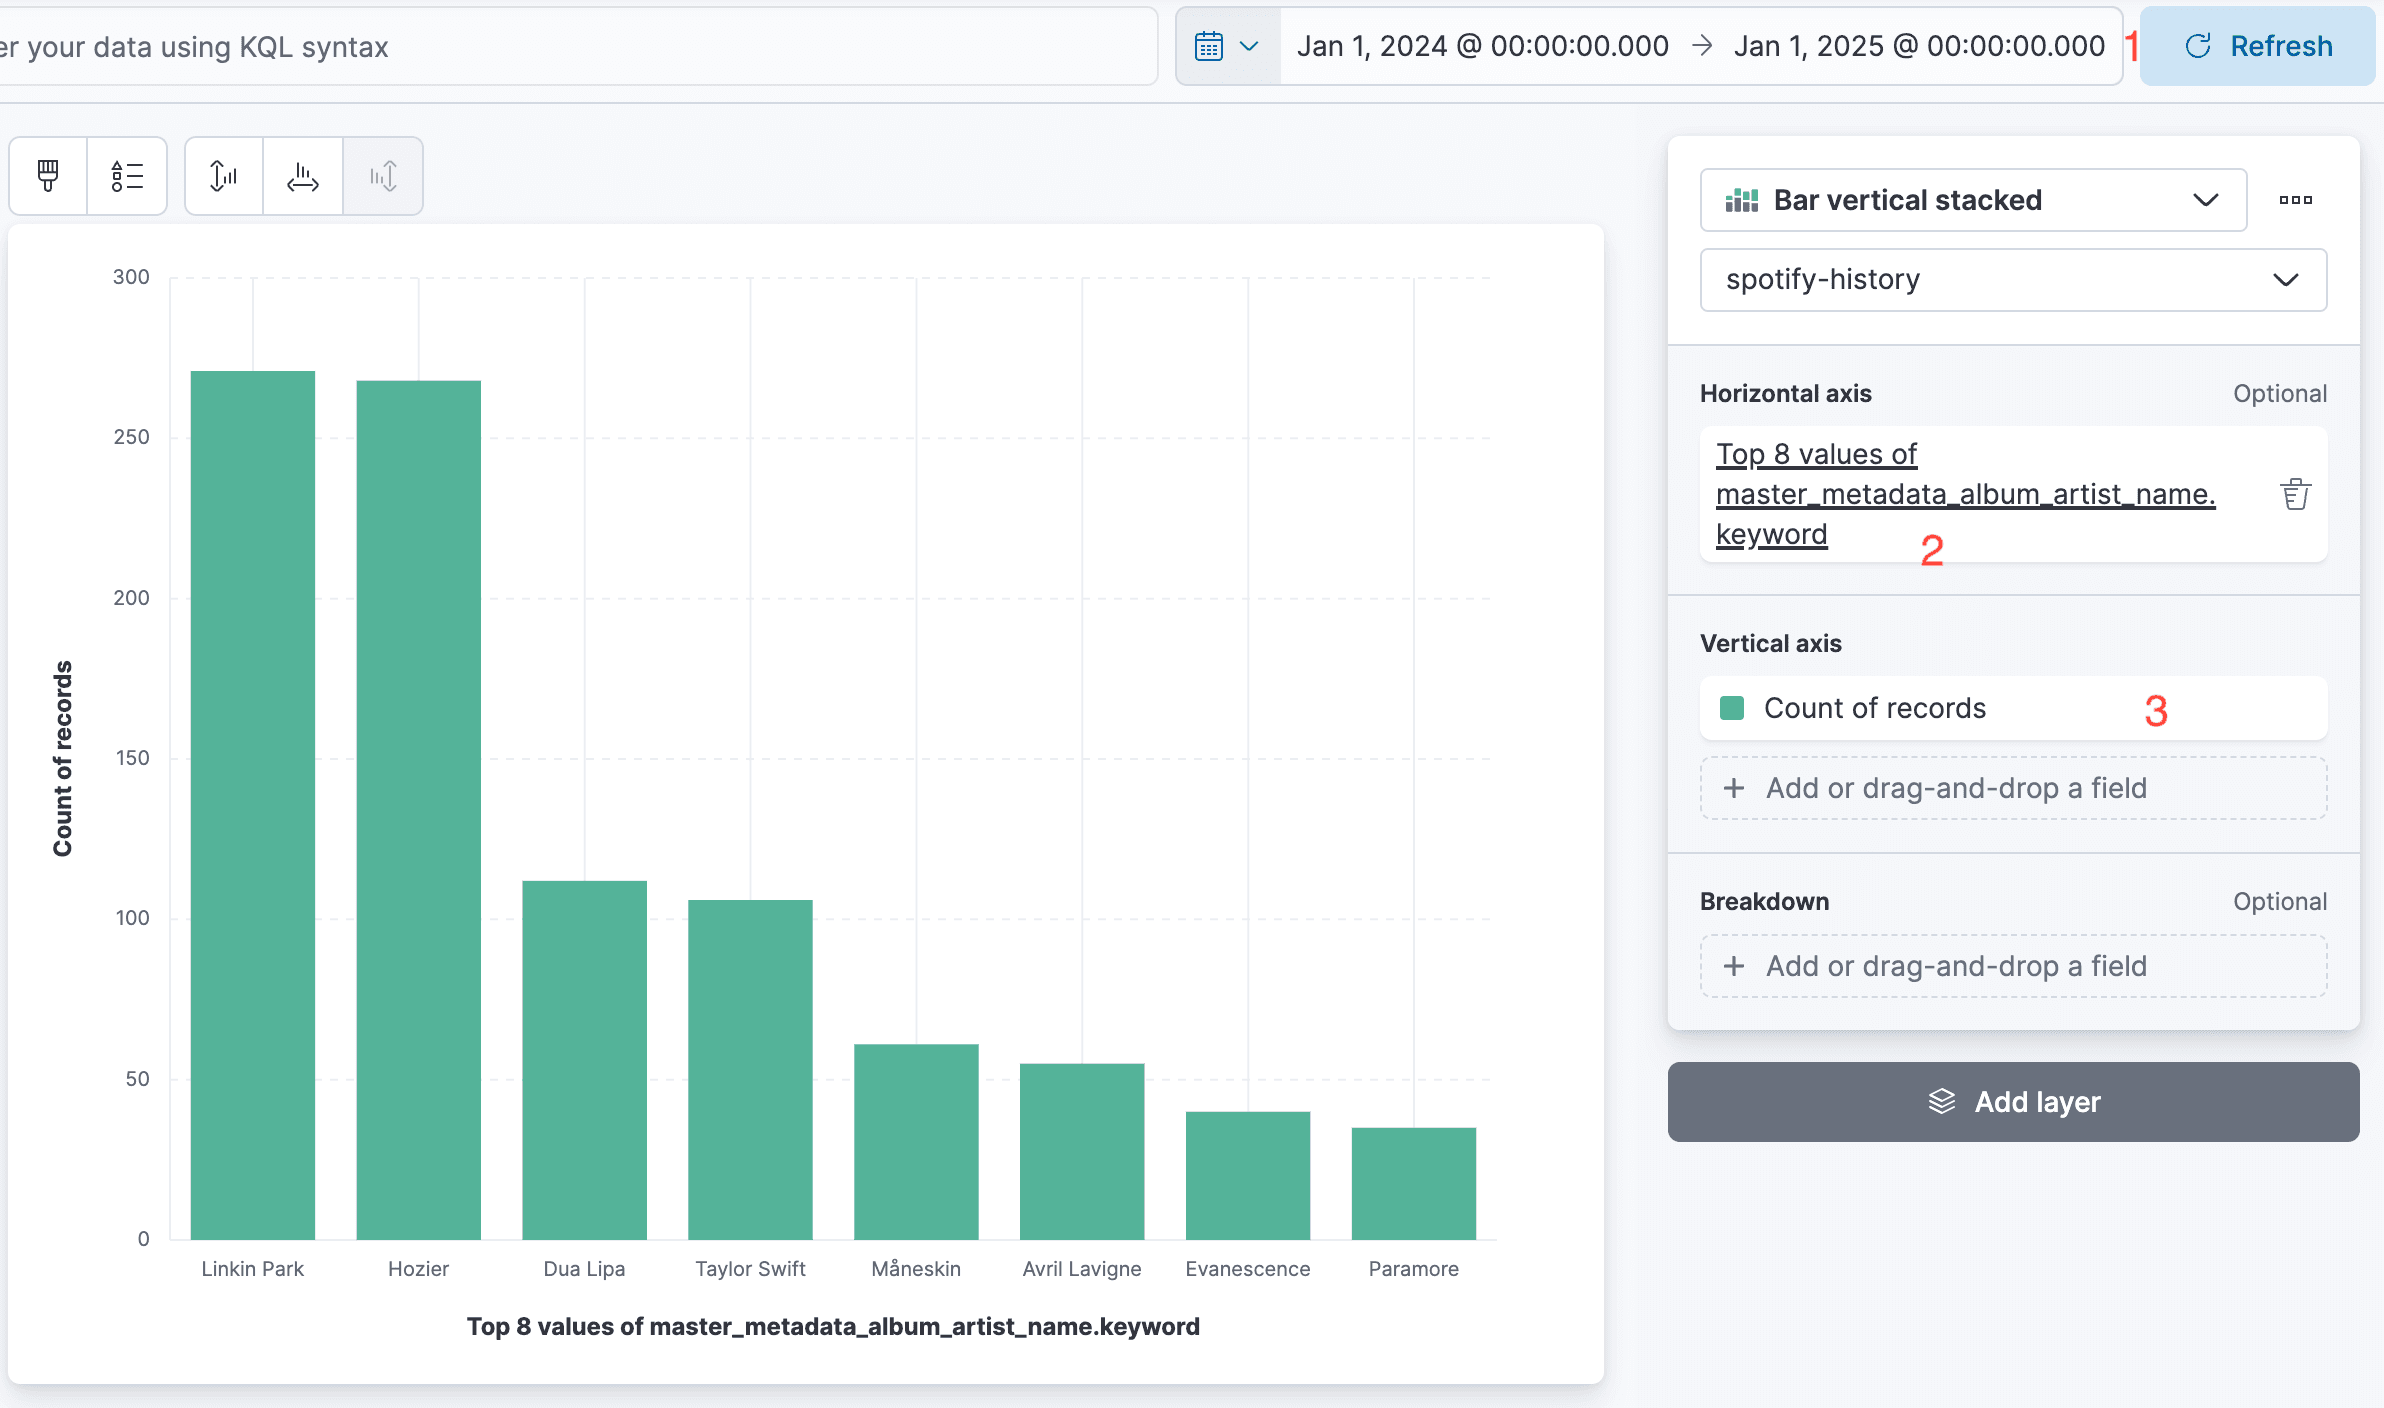Open left axis settings icon
This screenshot has width=2384, height=1408.
(x=223, y=176)
